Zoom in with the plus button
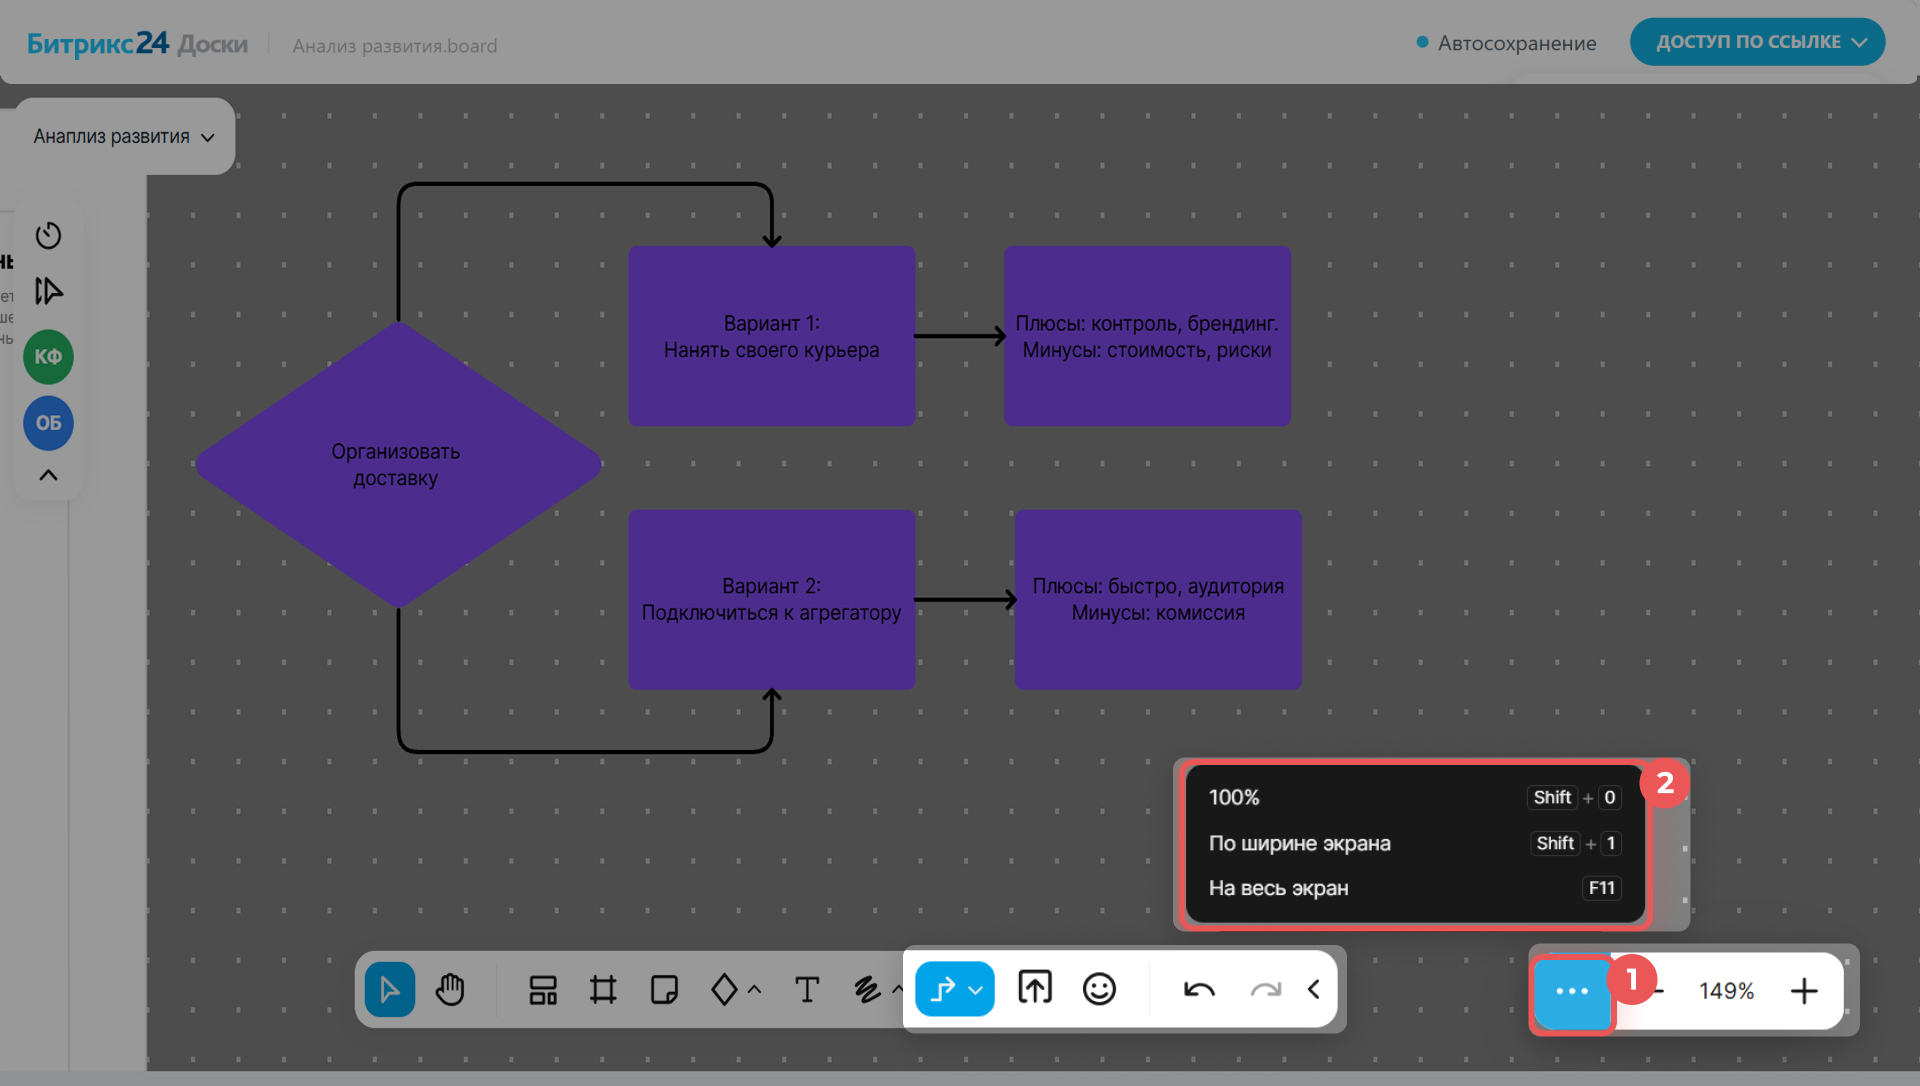 (1804, 991)
